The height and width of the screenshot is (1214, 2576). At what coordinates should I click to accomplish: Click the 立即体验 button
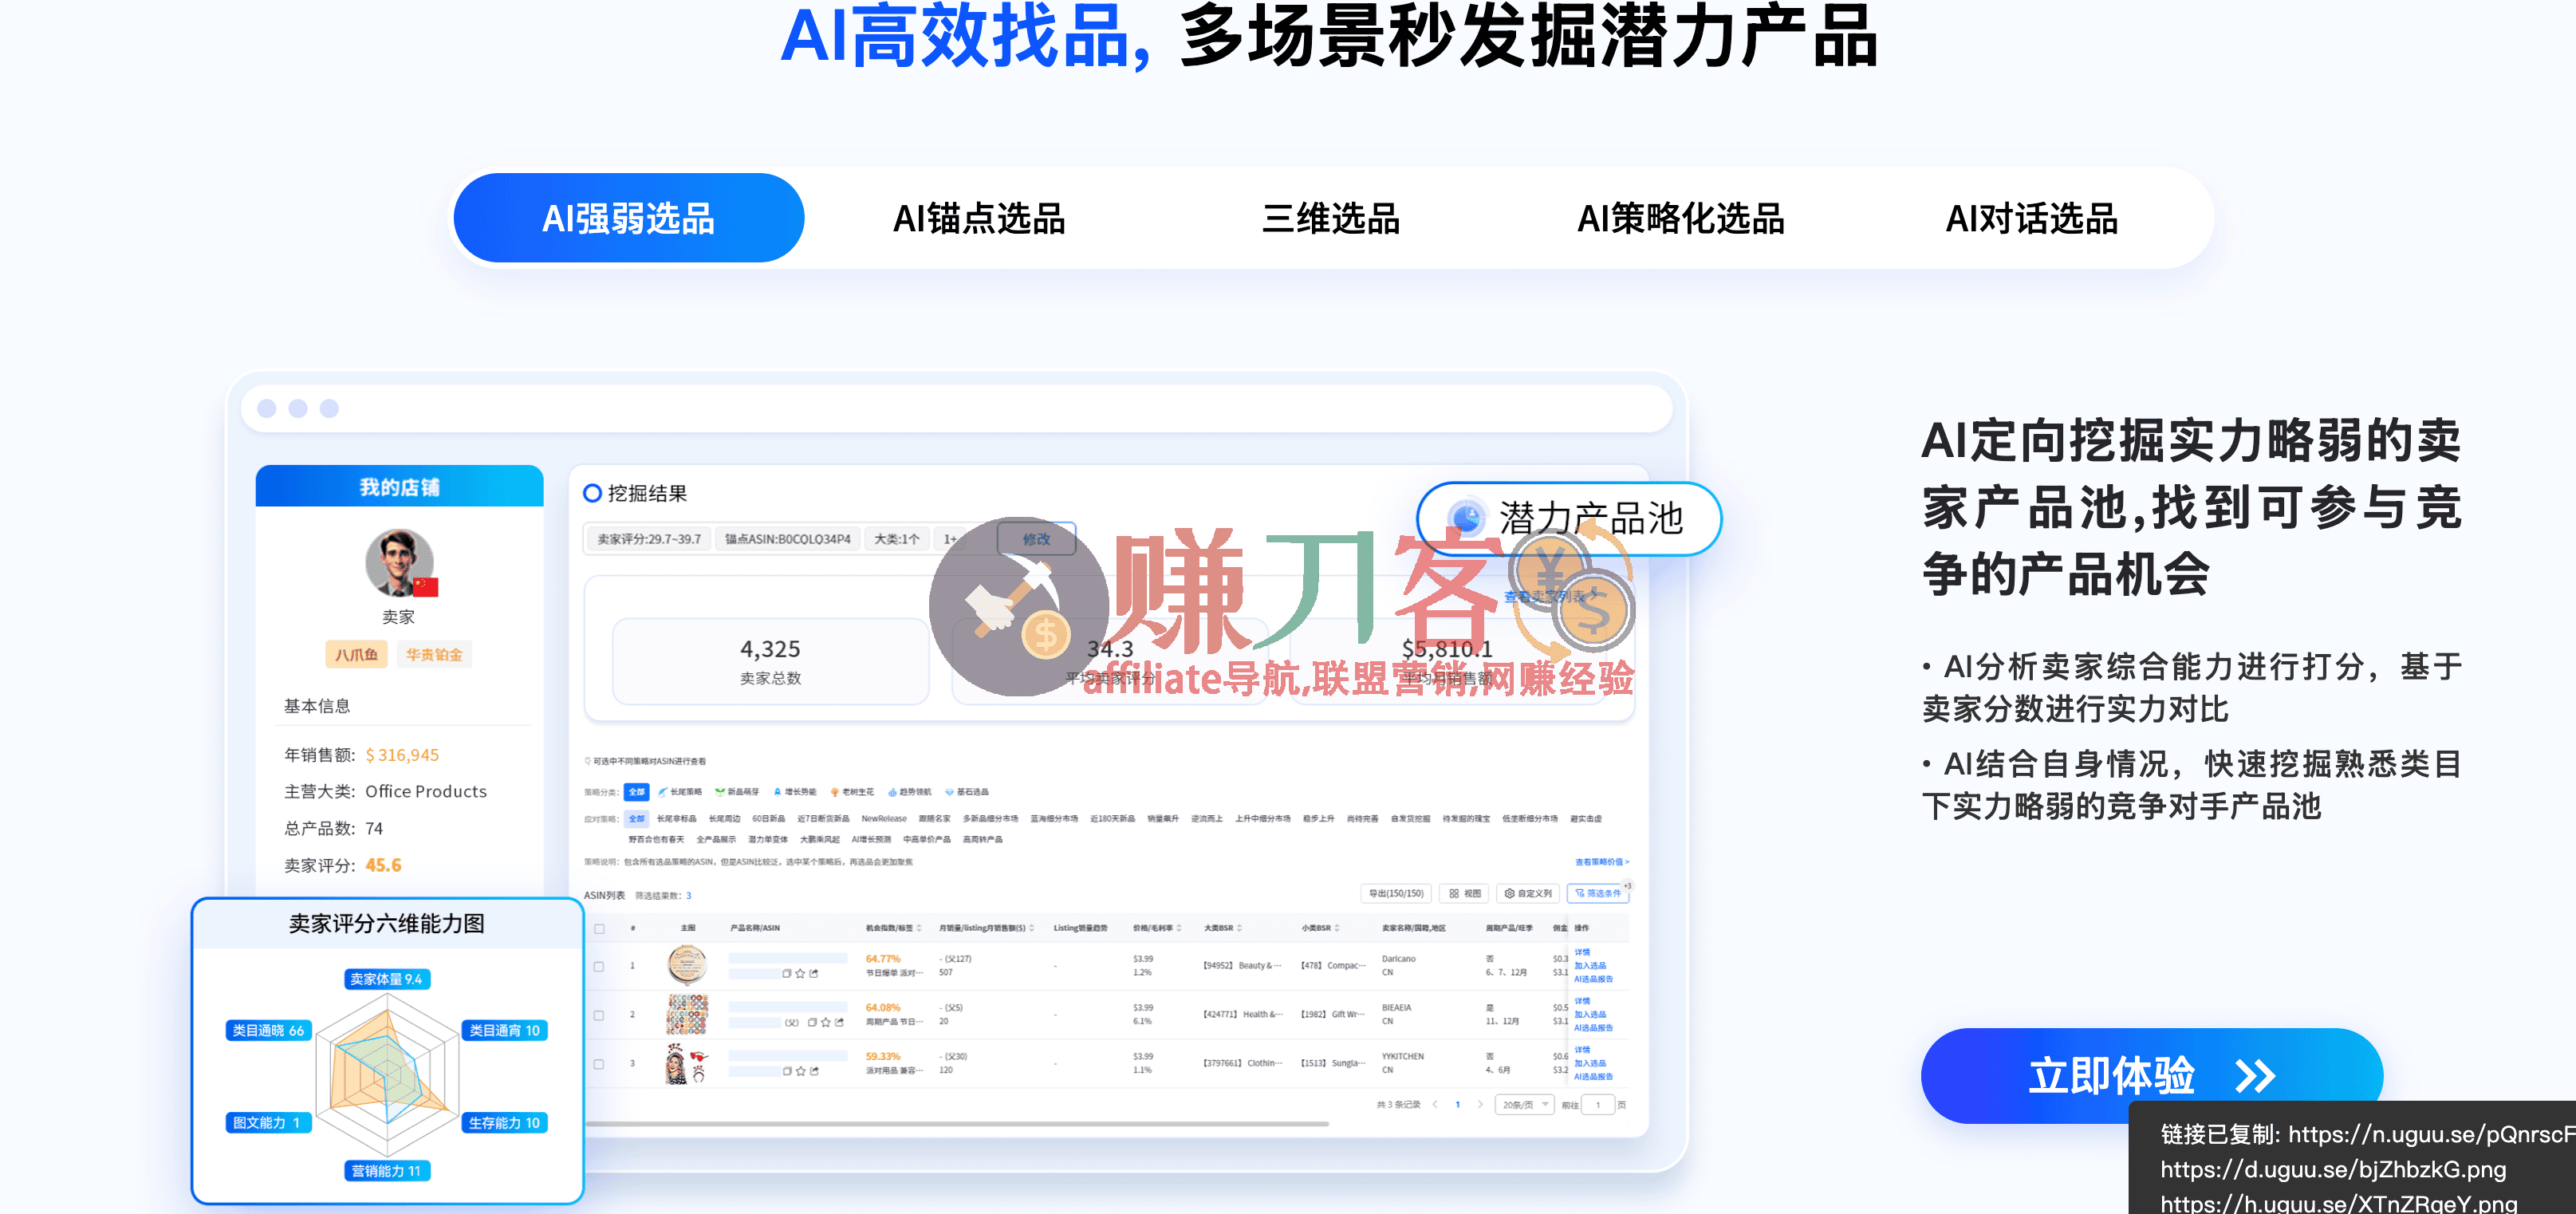pos(2151,1075)
